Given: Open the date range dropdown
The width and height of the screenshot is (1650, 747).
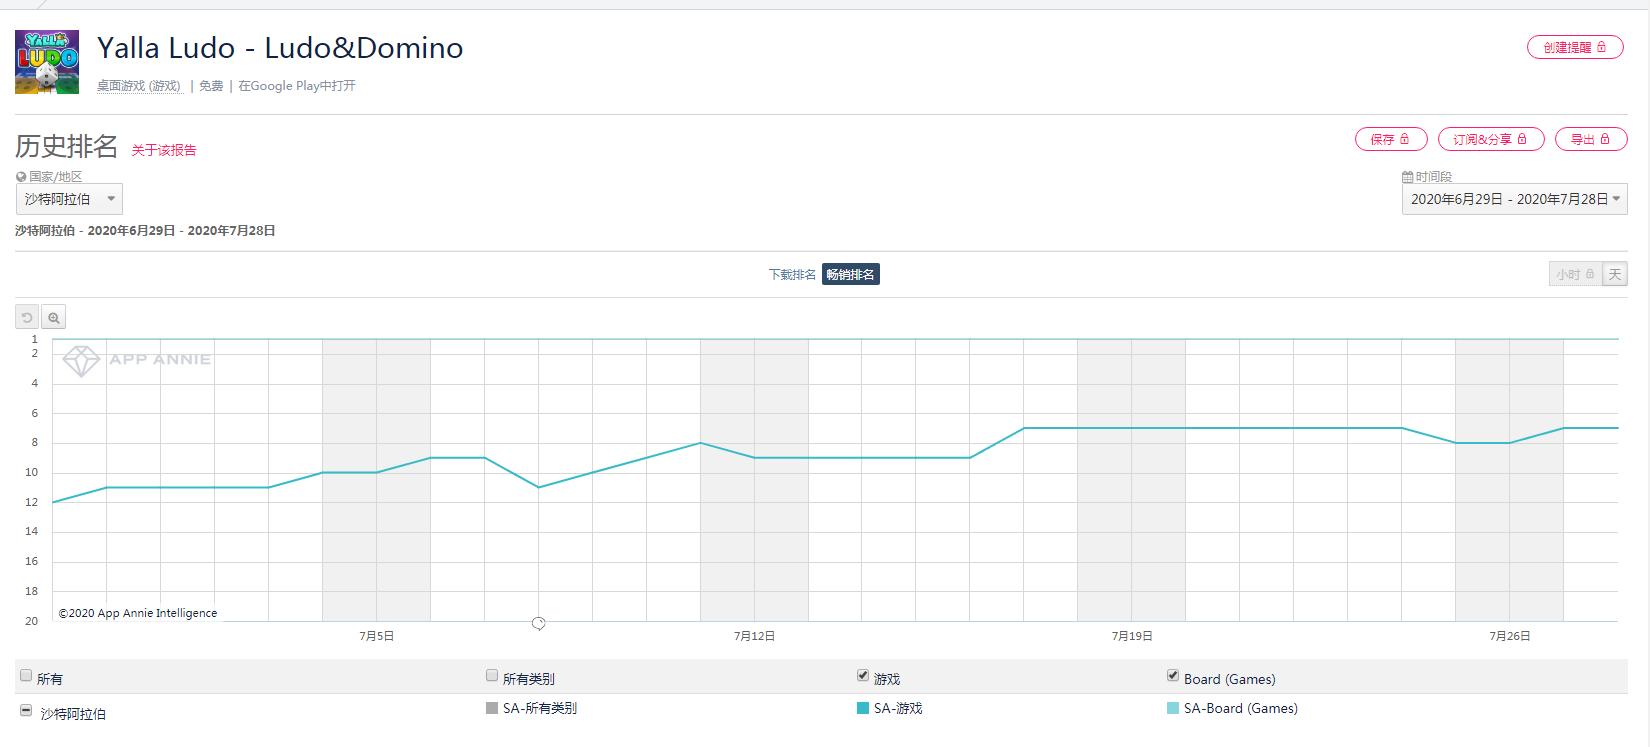Looking at the screenshot, I should [1514, 199].
